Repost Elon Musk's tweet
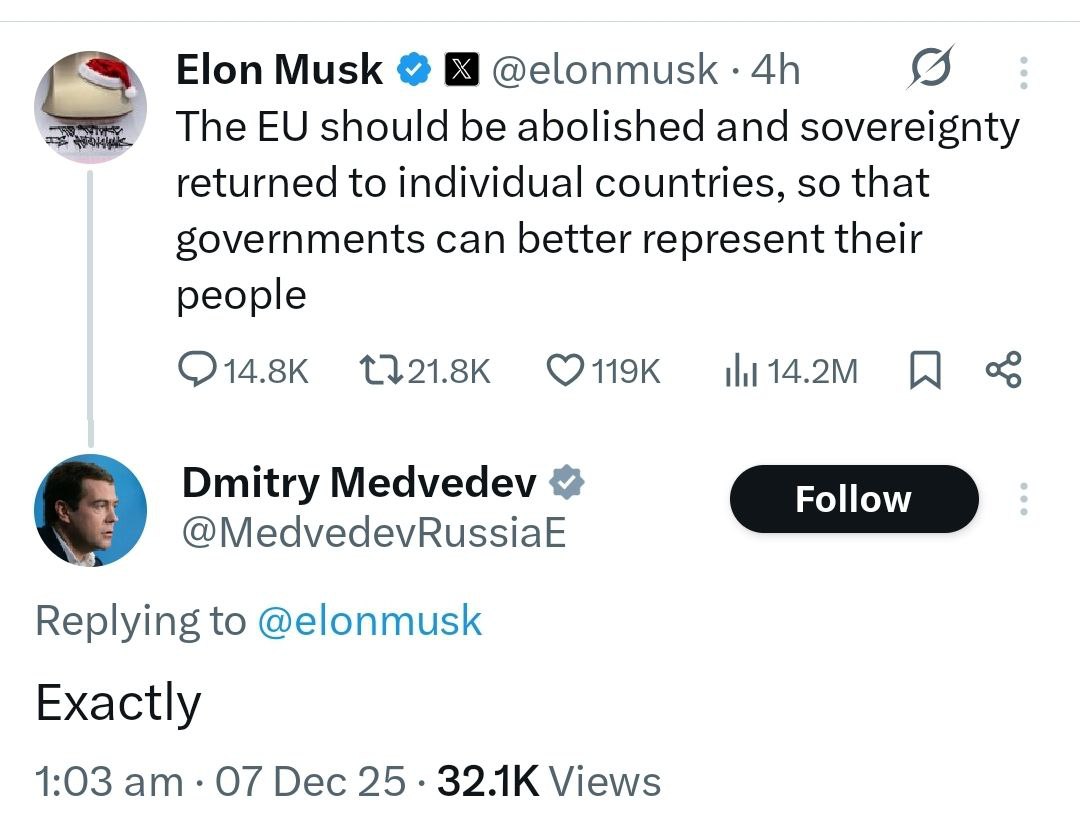The image size is (1080, 833). (380, 371)
